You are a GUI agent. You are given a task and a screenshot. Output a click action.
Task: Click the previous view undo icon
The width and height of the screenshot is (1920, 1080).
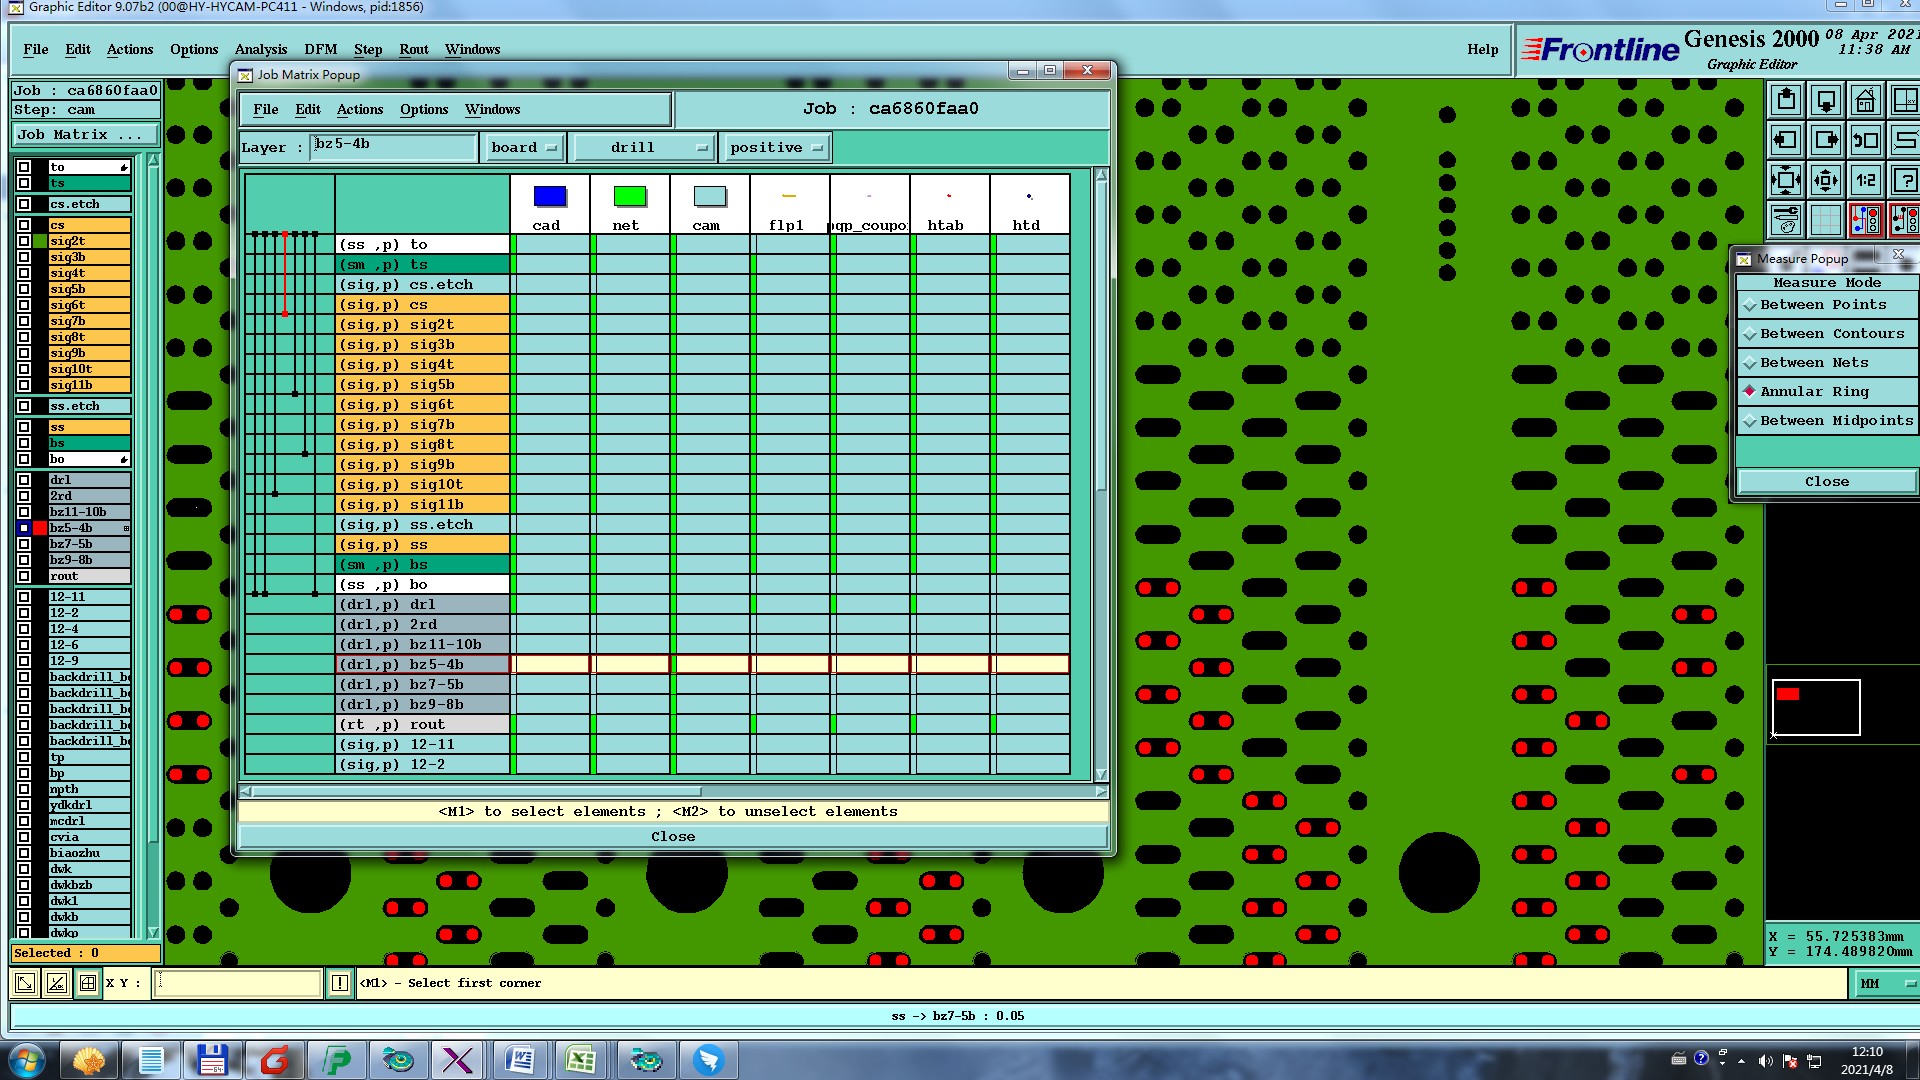1865,141
